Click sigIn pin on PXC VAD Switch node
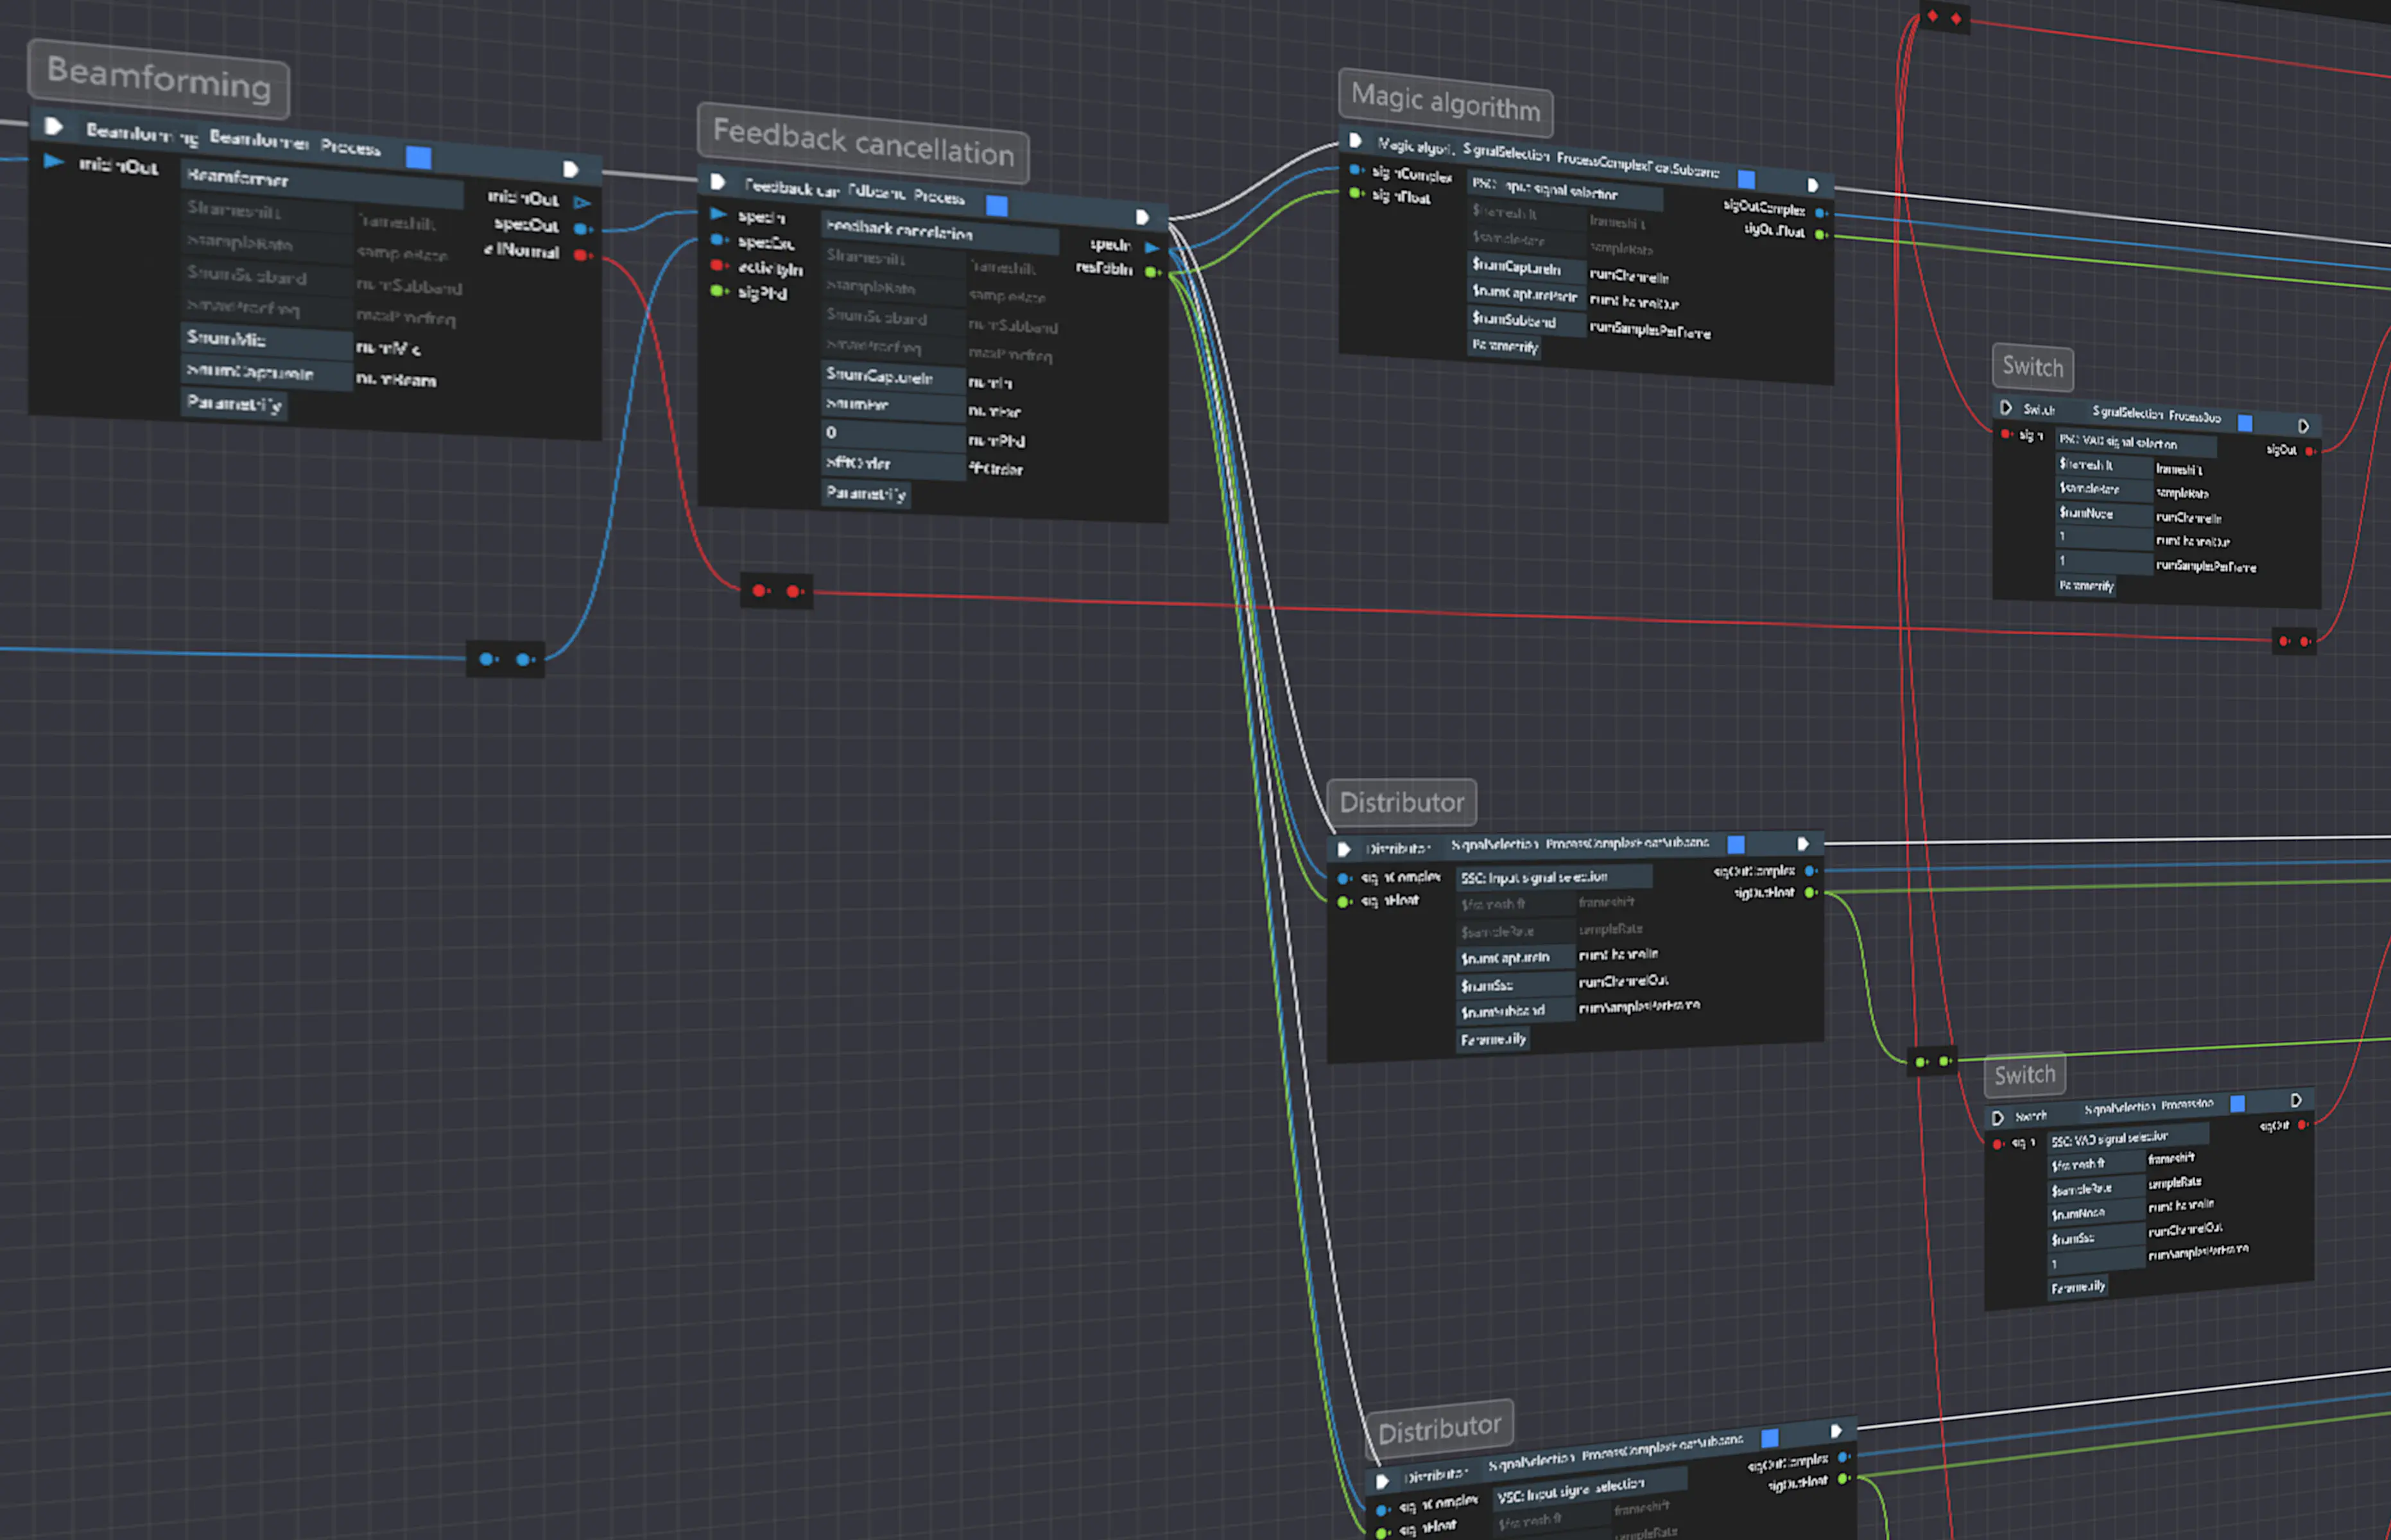Viewport: 2391px width, 1540px height. pos(2006,434)
